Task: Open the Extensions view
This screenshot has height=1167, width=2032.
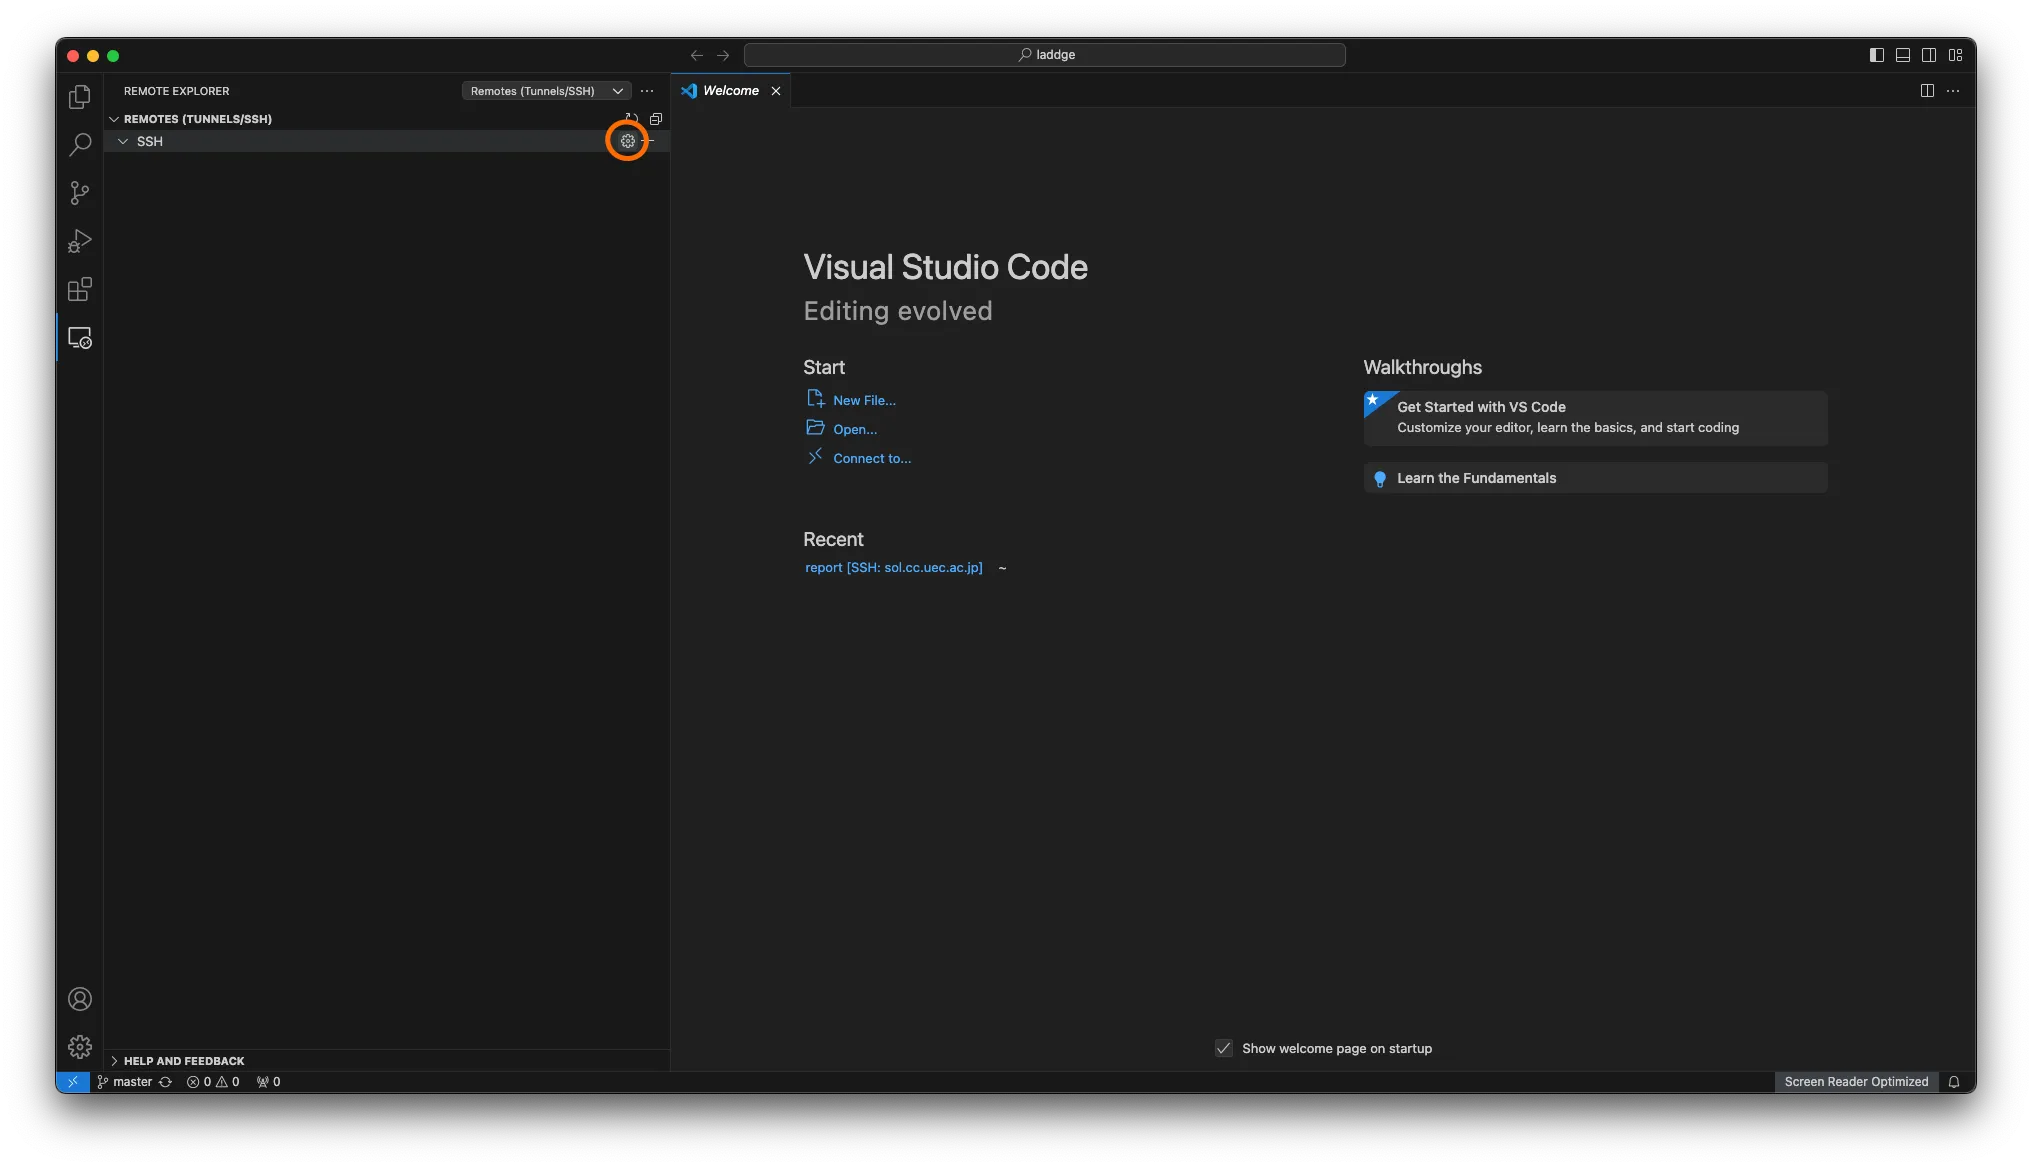Action: (80, 290)
